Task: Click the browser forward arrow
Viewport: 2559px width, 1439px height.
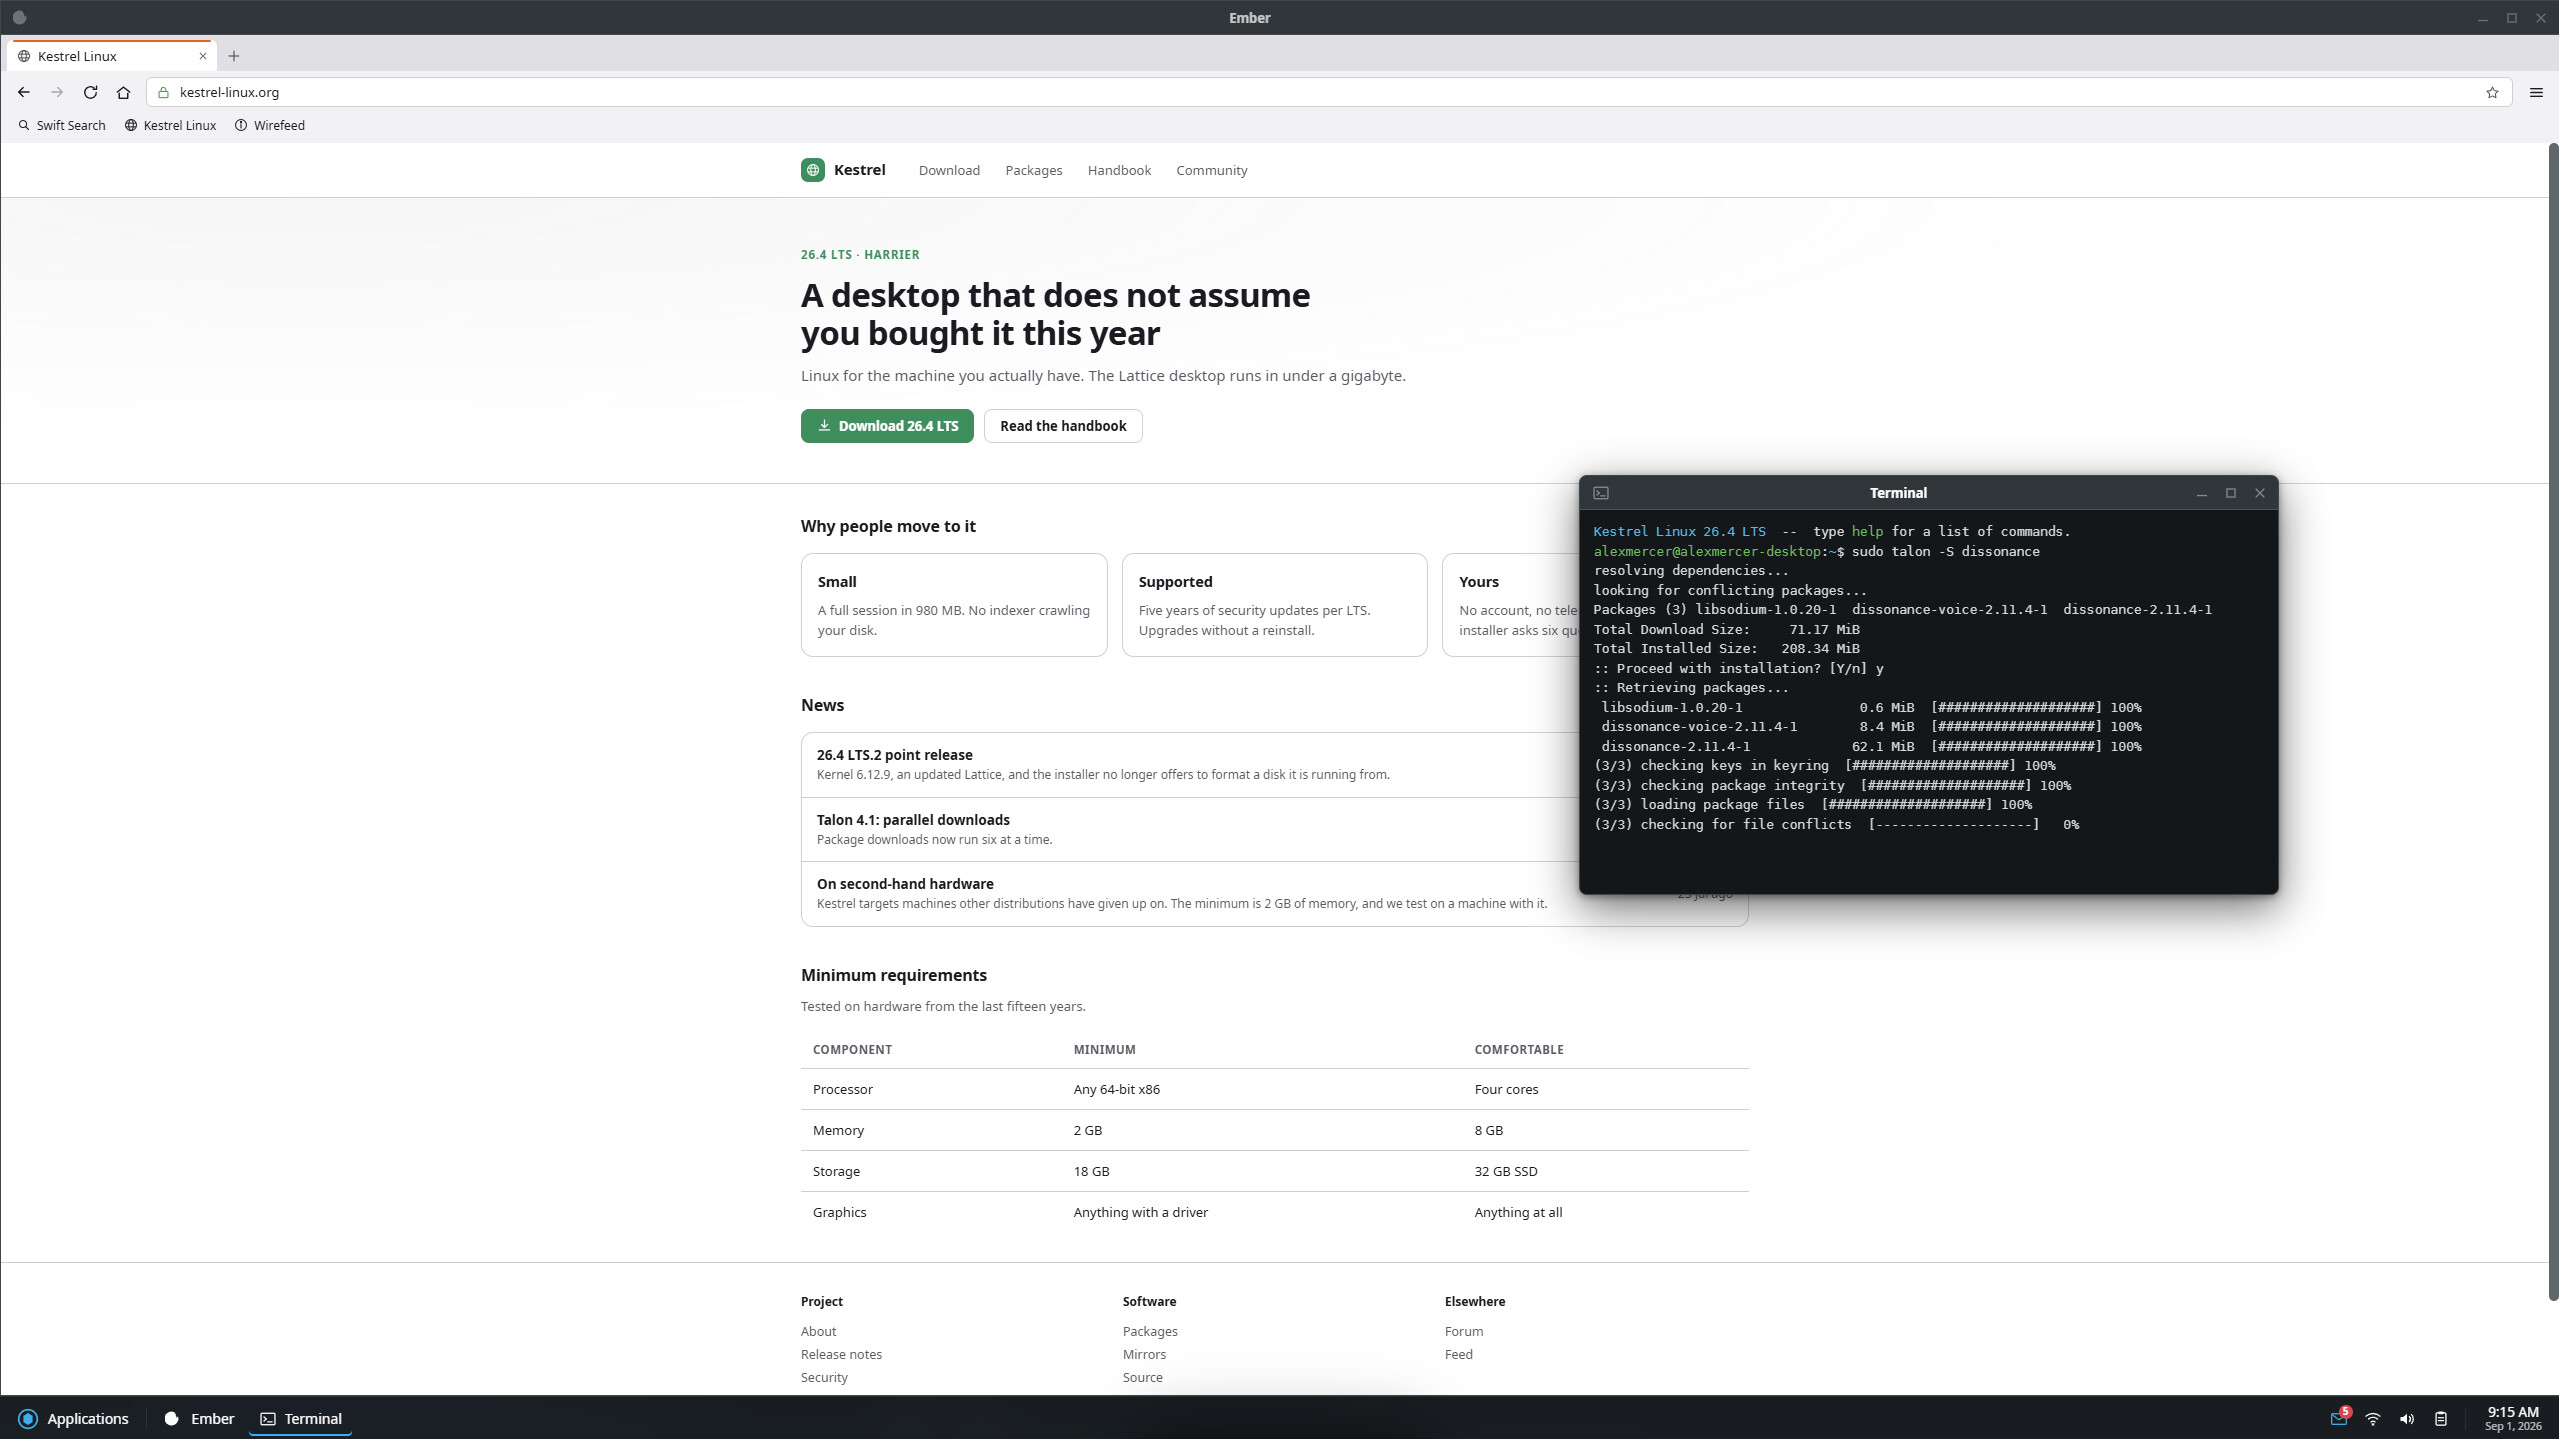Action: (57, 92)
